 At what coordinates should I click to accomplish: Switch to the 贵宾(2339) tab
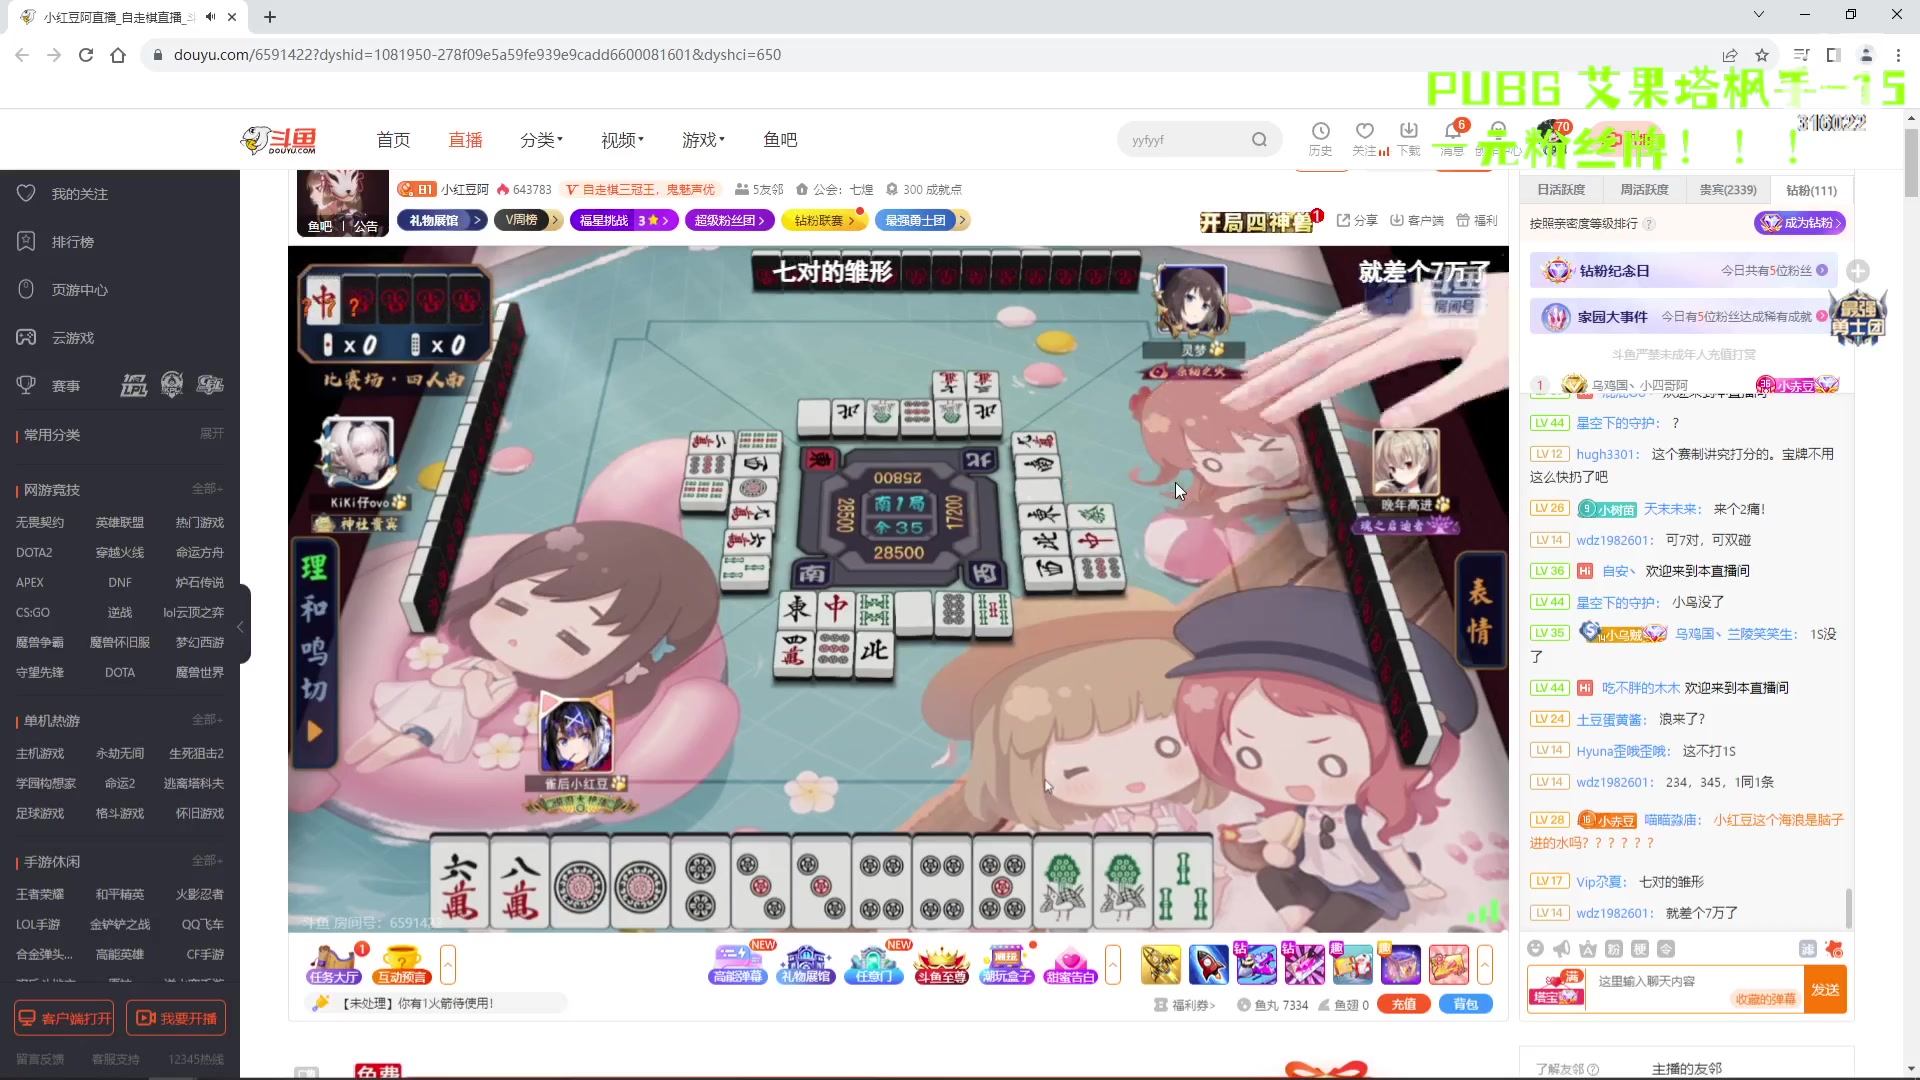tap(1727, 190)
